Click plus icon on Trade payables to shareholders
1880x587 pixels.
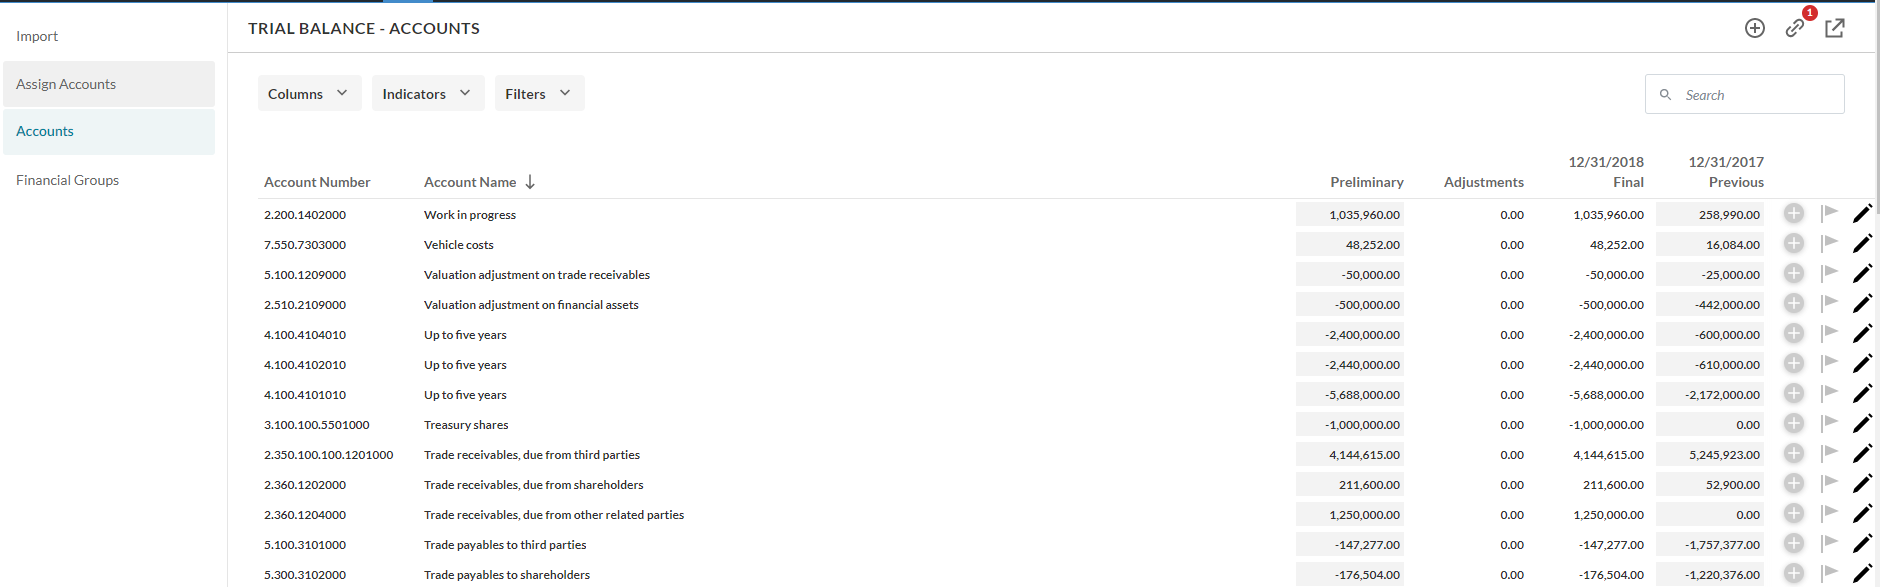1794,574
